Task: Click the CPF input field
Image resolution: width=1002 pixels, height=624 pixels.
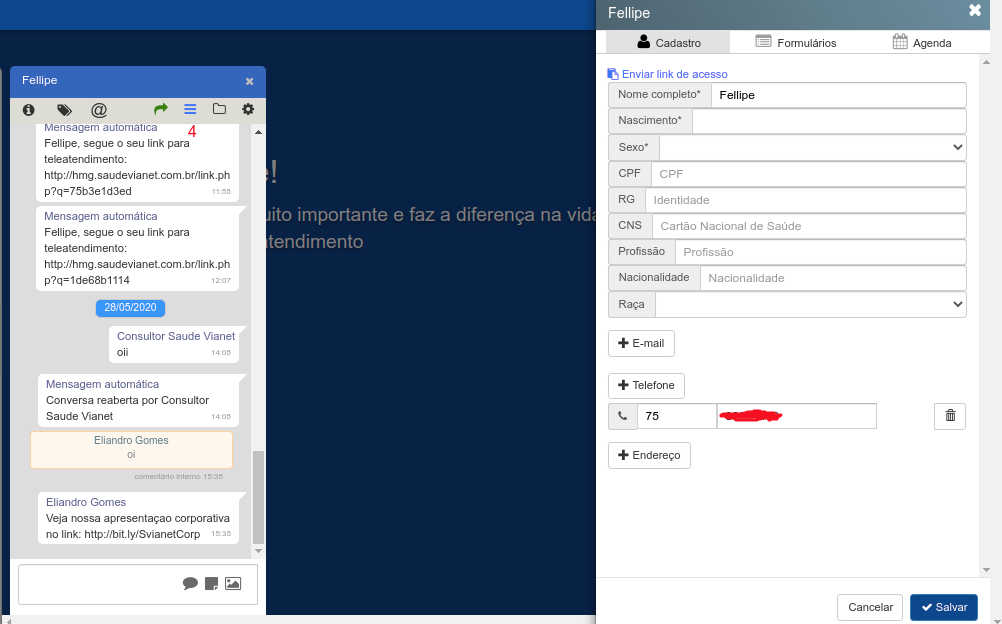Action: tap(808, 174)
